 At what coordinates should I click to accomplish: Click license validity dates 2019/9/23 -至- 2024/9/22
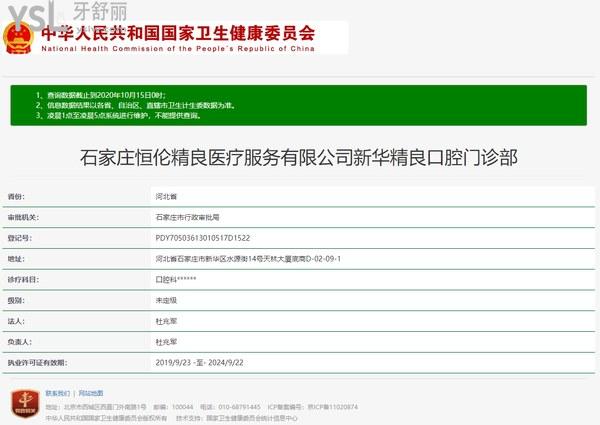pos(199,363)
